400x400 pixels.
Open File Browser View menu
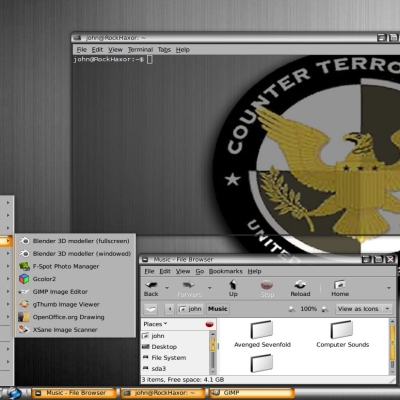click(x=183, y=271)
